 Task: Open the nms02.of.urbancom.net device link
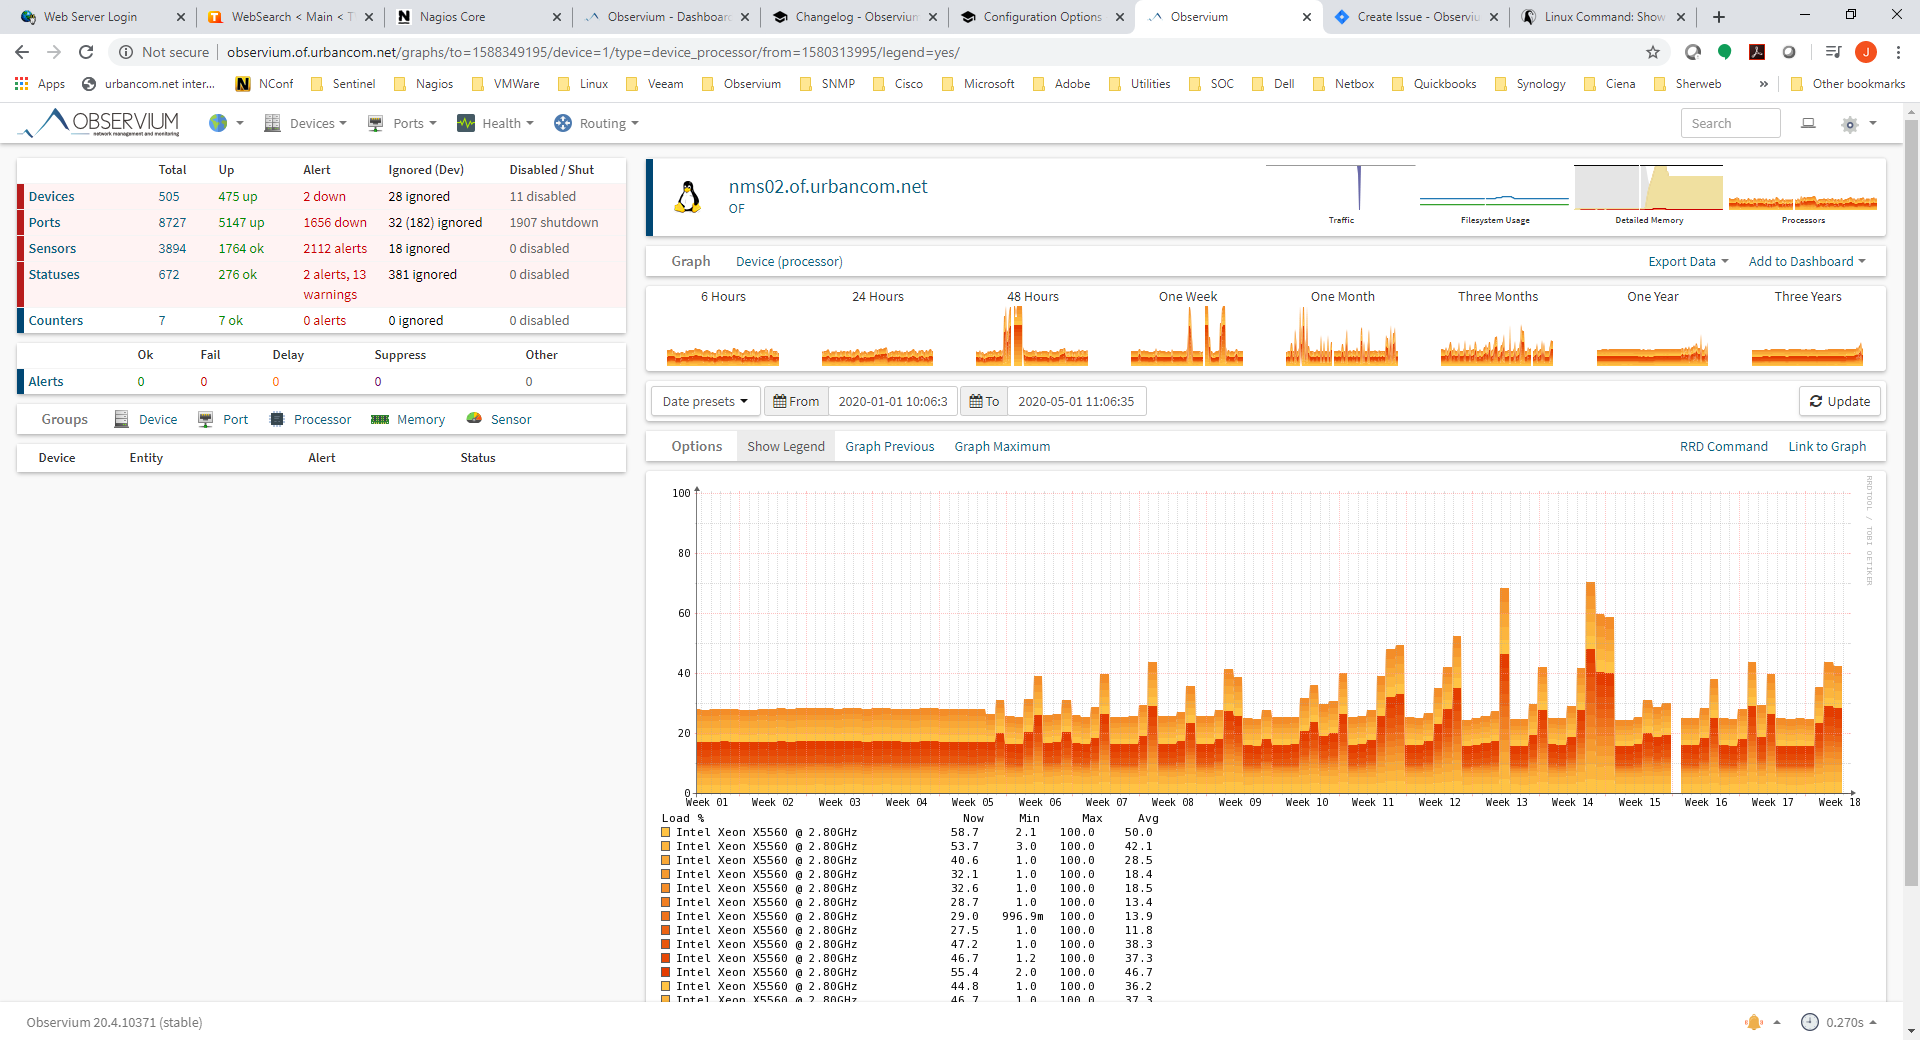(x=828, y=186)
